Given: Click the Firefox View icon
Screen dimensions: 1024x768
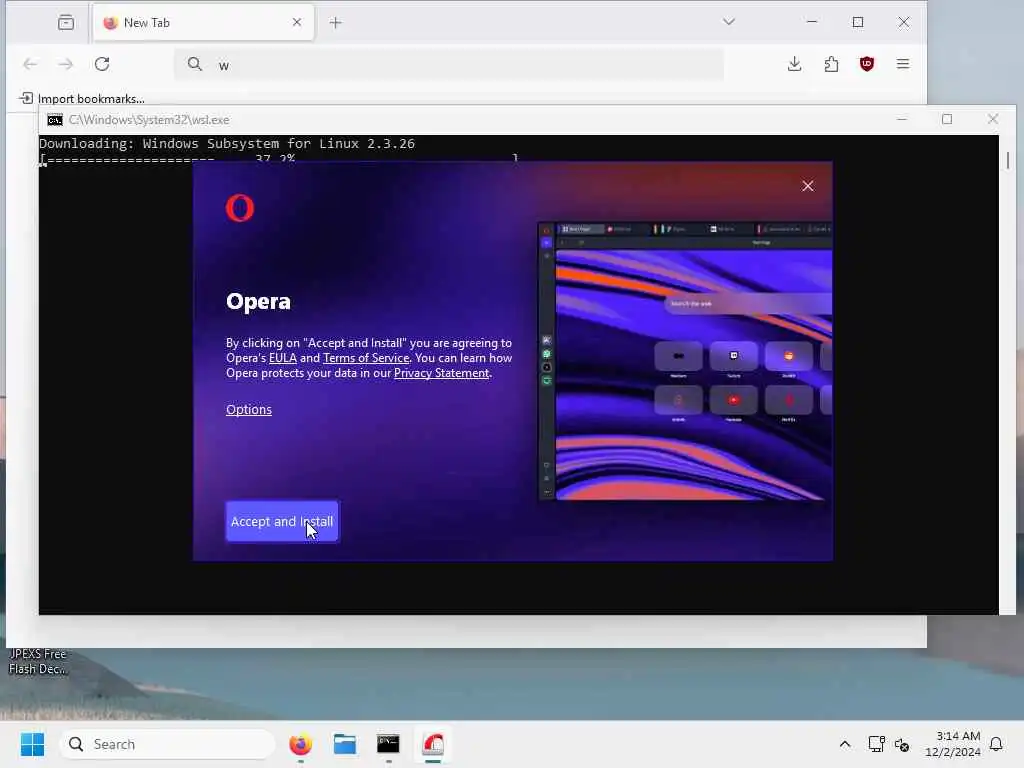Looking at the screenshot, I should 66,23.
